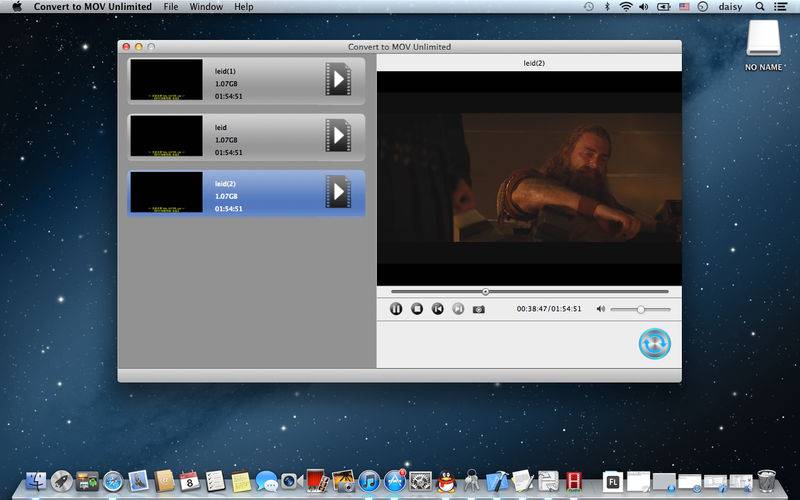Image resolution: width=800 pixels, height=500 pixels.
Task: Open the Help menu
Action: coord(243,7)
